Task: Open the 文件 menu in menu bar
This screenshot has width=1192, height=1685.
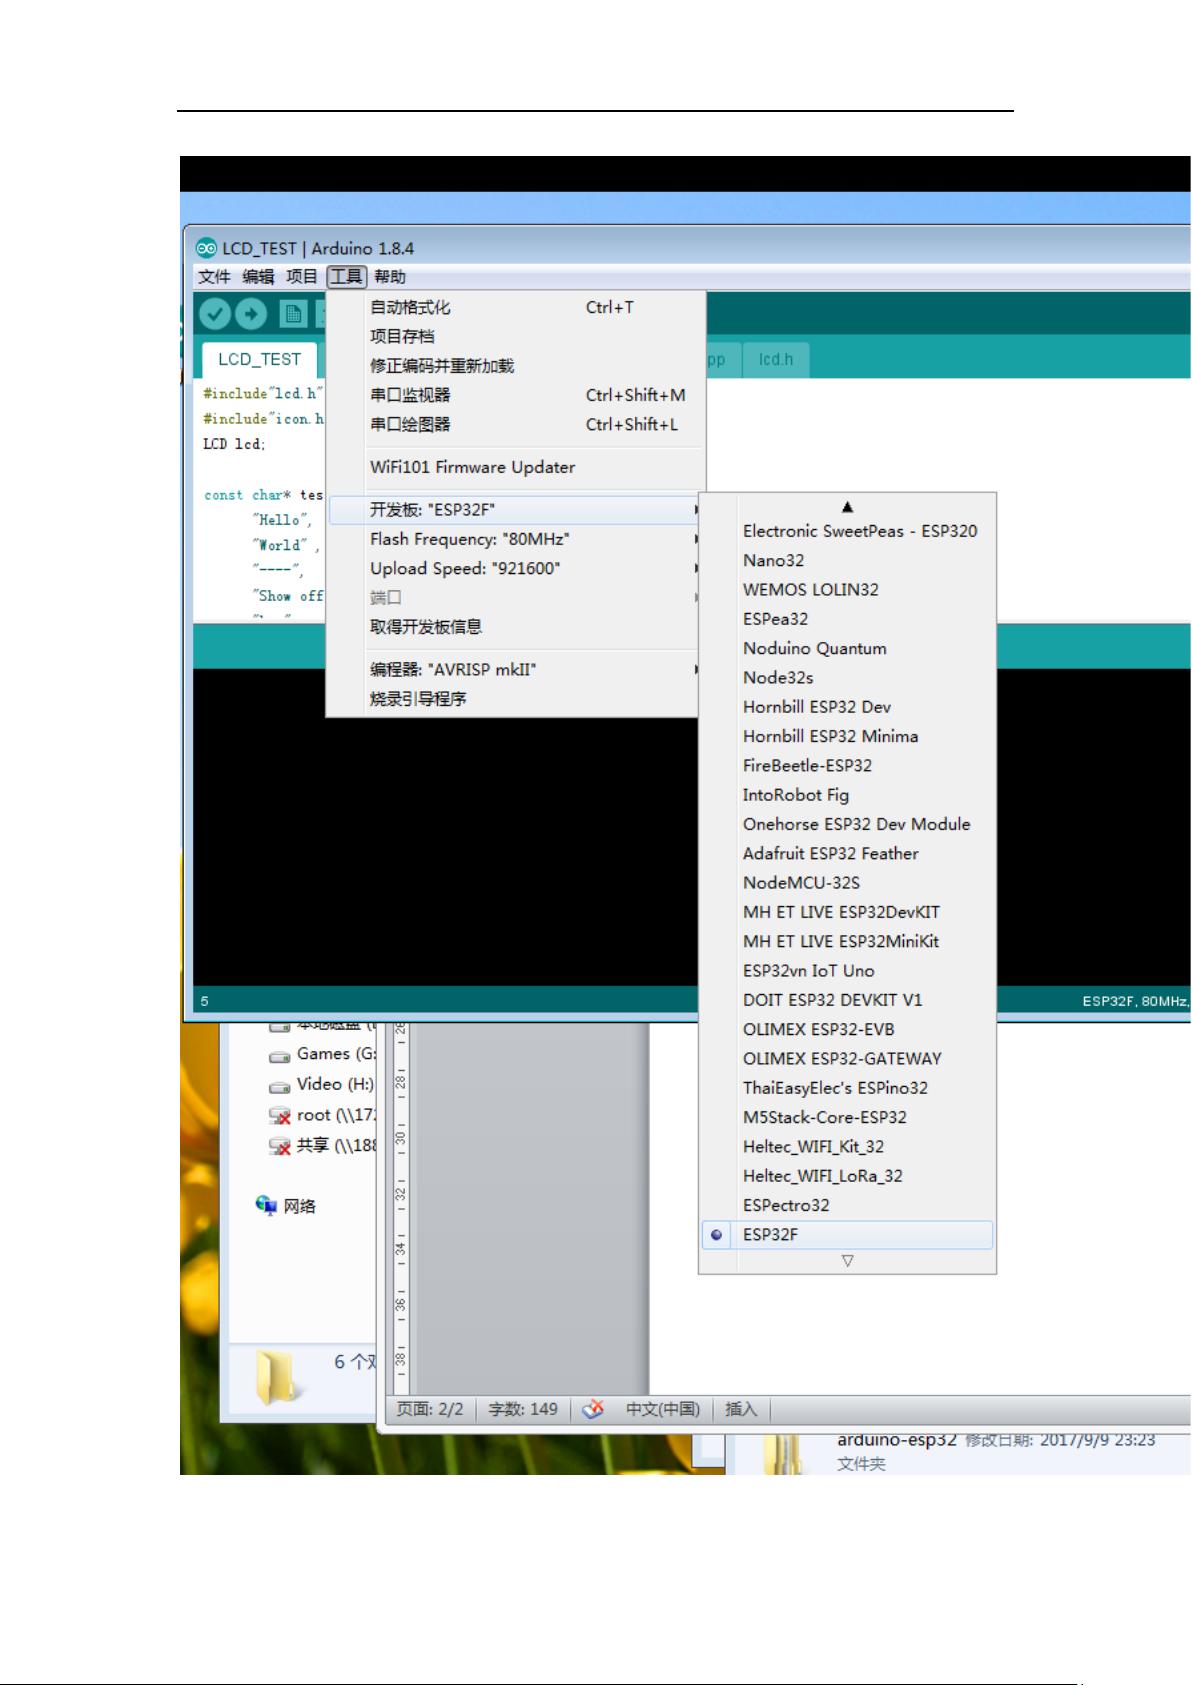Action: (x=213, y=277)
